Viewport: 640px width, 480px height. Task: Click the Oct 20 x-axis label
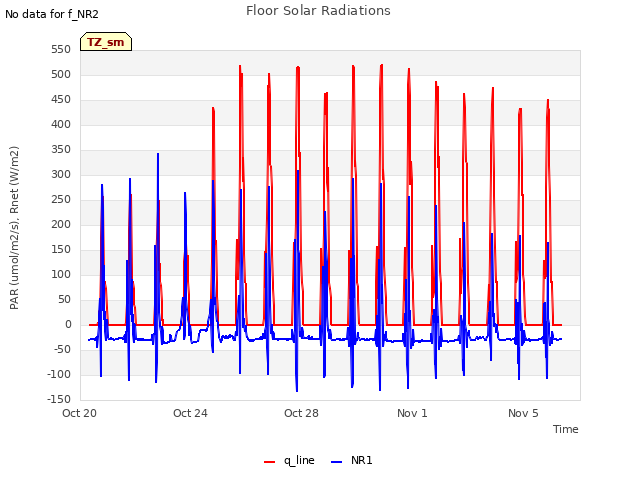(x=79, y=413)
